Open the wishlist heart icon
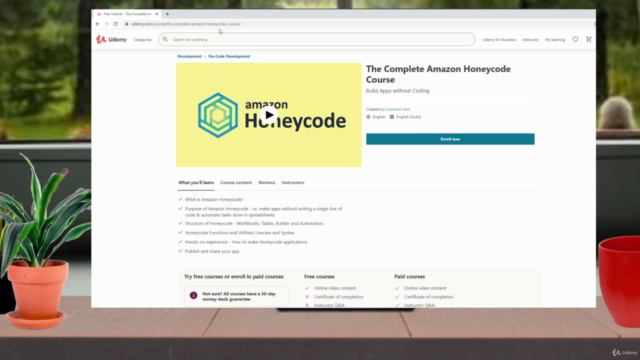This screenshot has width=640, height=360. pyautogui.click(x=575, y=39)
